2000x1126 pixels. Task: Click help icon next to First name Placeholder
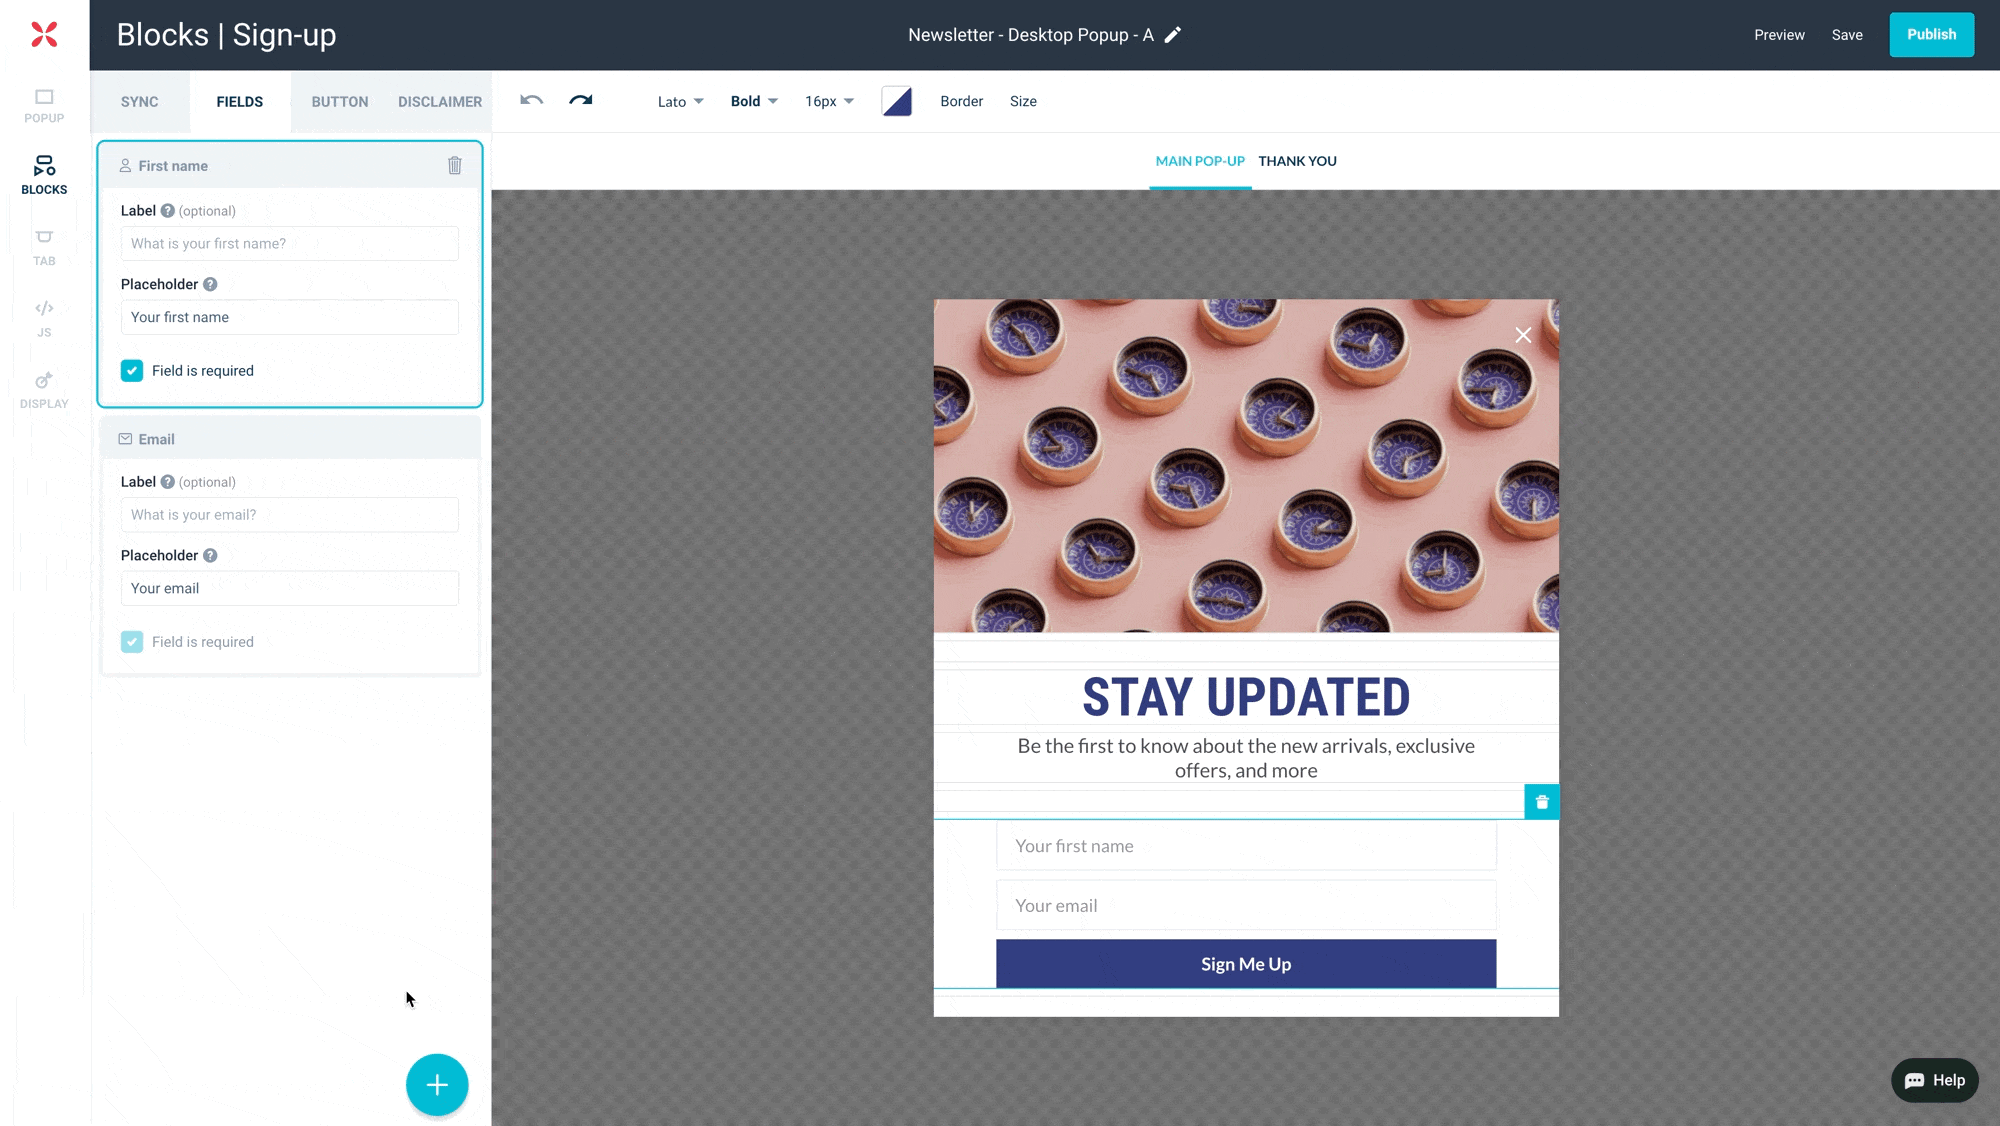point(210,284)
